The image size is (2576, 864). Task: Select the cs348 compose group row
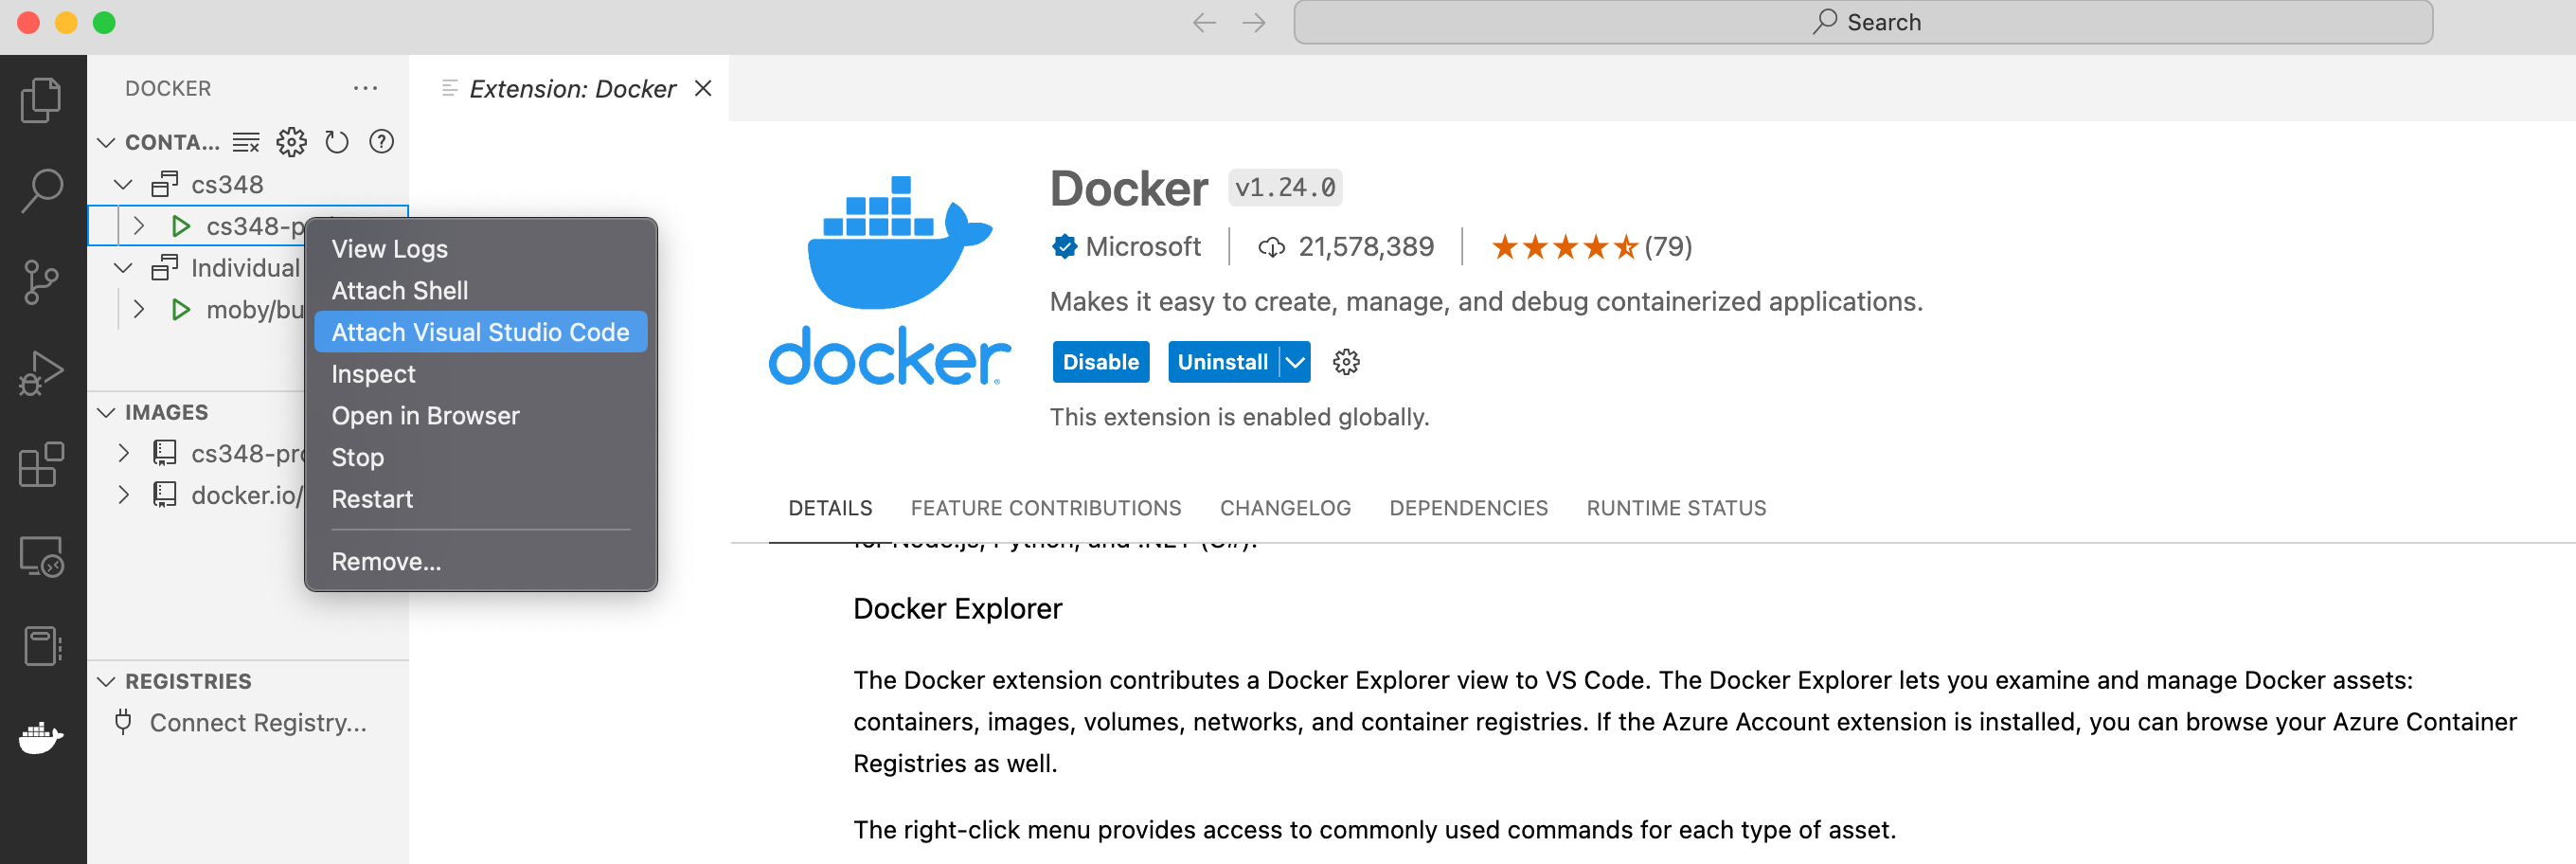(248, 184)
